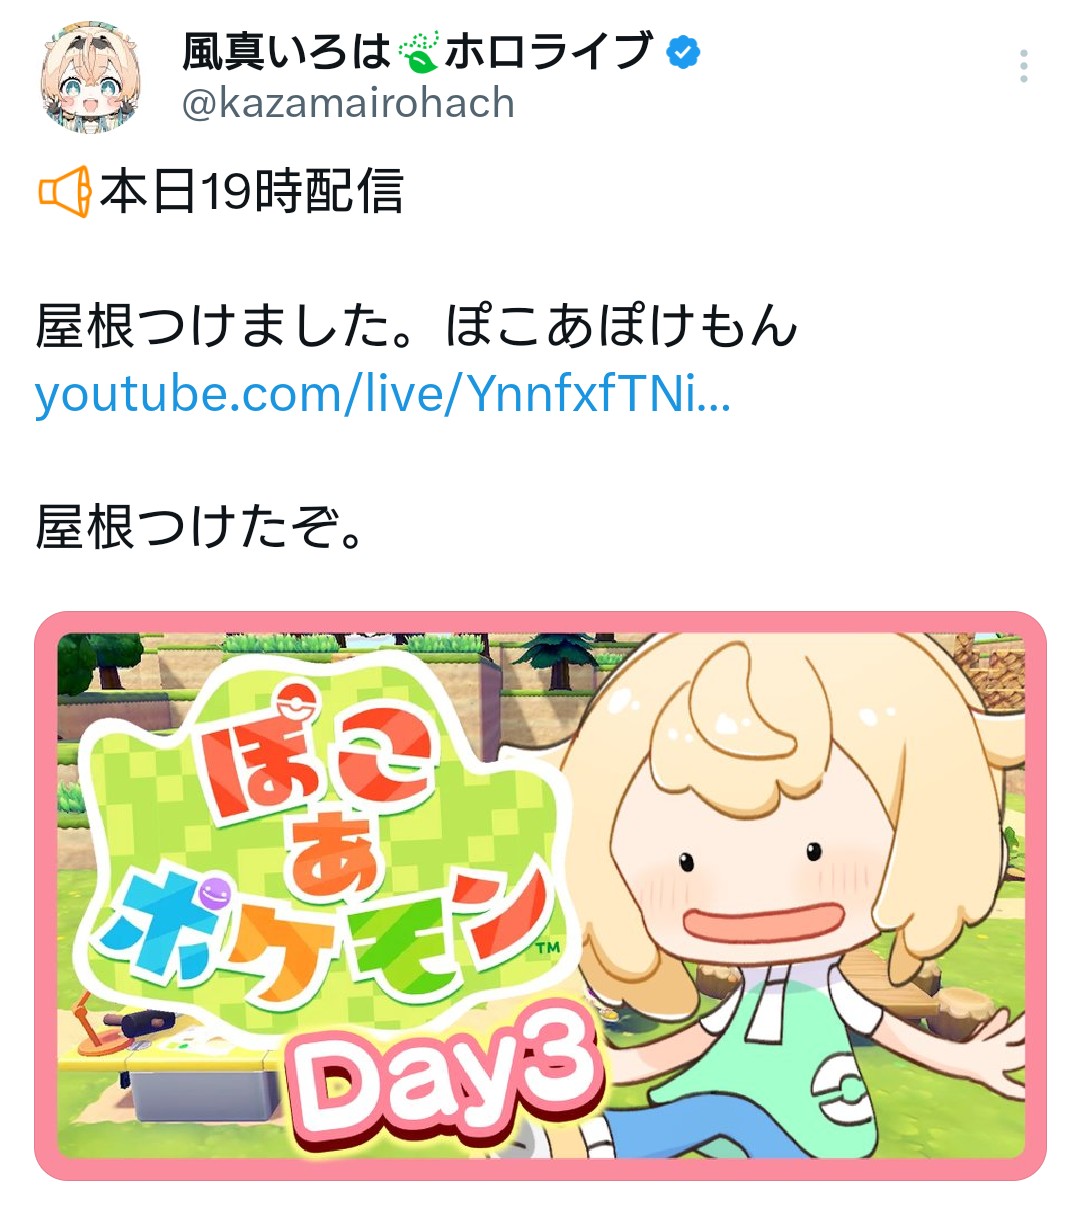The image size is (1080, 1207).
Task: Tap Kazama Iroha's profile avatar
Action: point(90,80)
